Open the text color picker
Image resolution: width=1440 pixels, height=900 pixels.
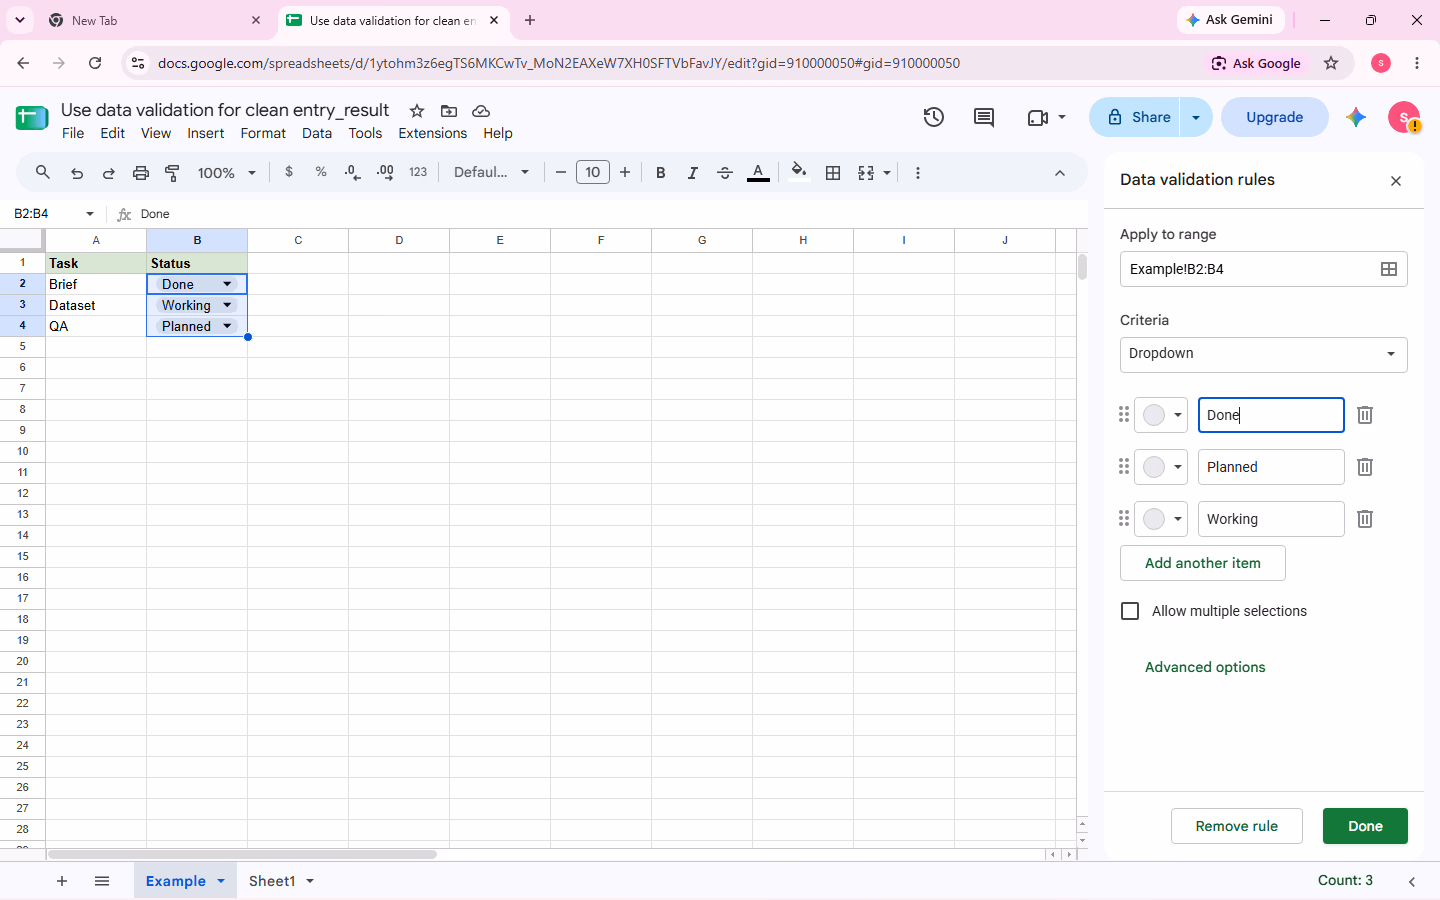[x=758, y=173]
